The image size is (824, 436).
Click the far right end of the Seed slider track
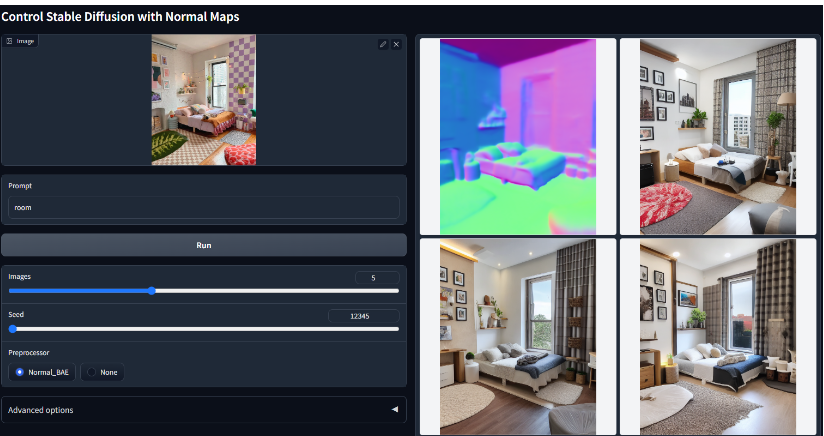point(397,328)
